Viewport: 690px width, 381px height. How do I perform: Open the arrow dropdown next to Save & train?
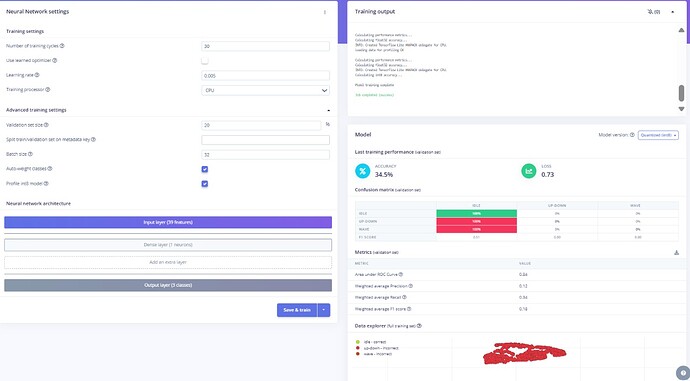coord(324,310)
